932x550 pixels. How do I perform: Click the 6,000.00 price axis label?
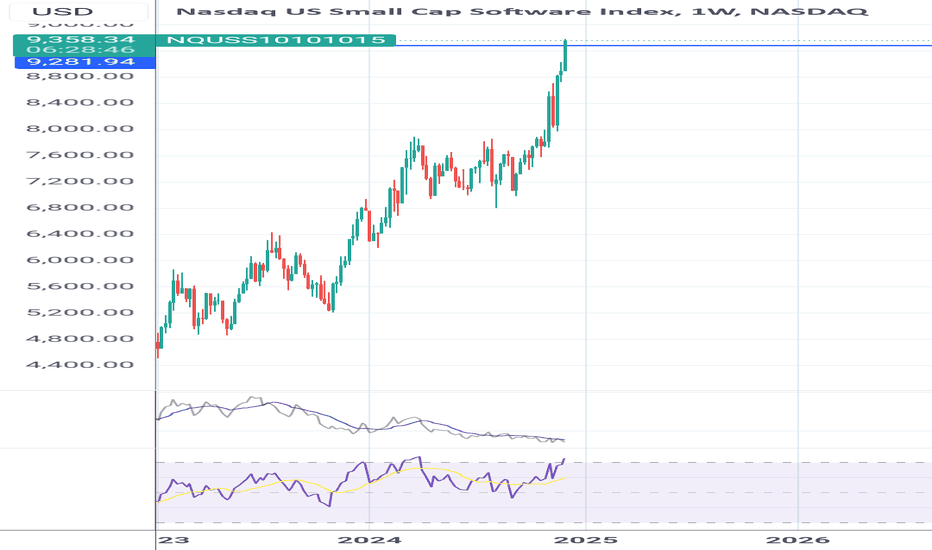80,260
